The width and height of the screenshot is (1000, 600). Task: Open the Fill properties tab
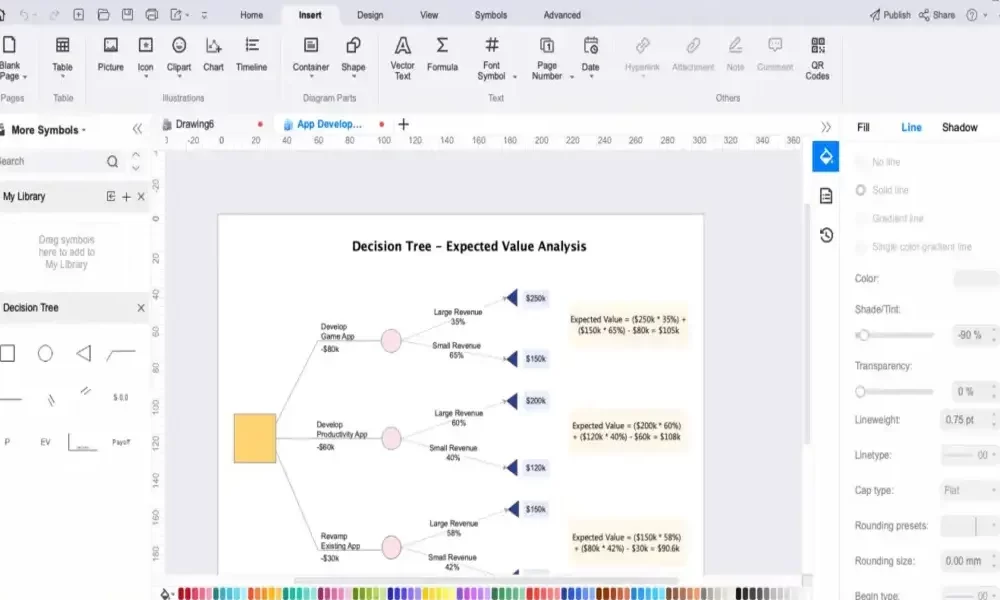863,128
